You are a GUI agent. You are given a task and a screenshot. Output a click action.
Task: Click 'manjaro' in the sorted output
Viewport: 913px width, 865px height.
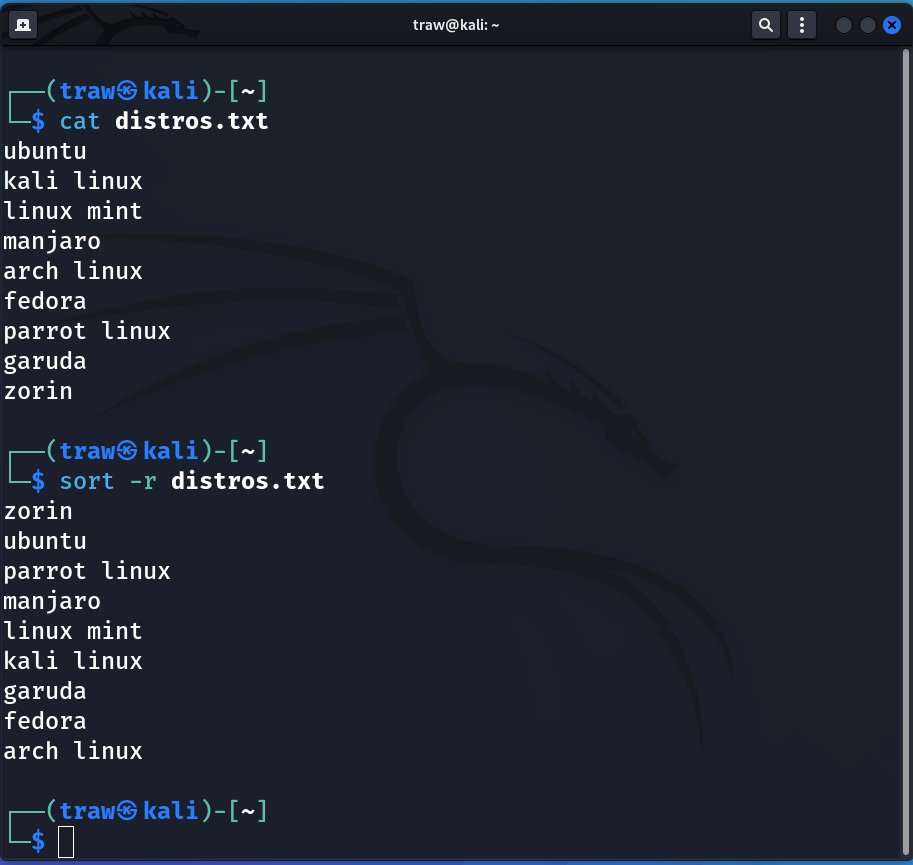pyautogui.click(x=52, y=601)
